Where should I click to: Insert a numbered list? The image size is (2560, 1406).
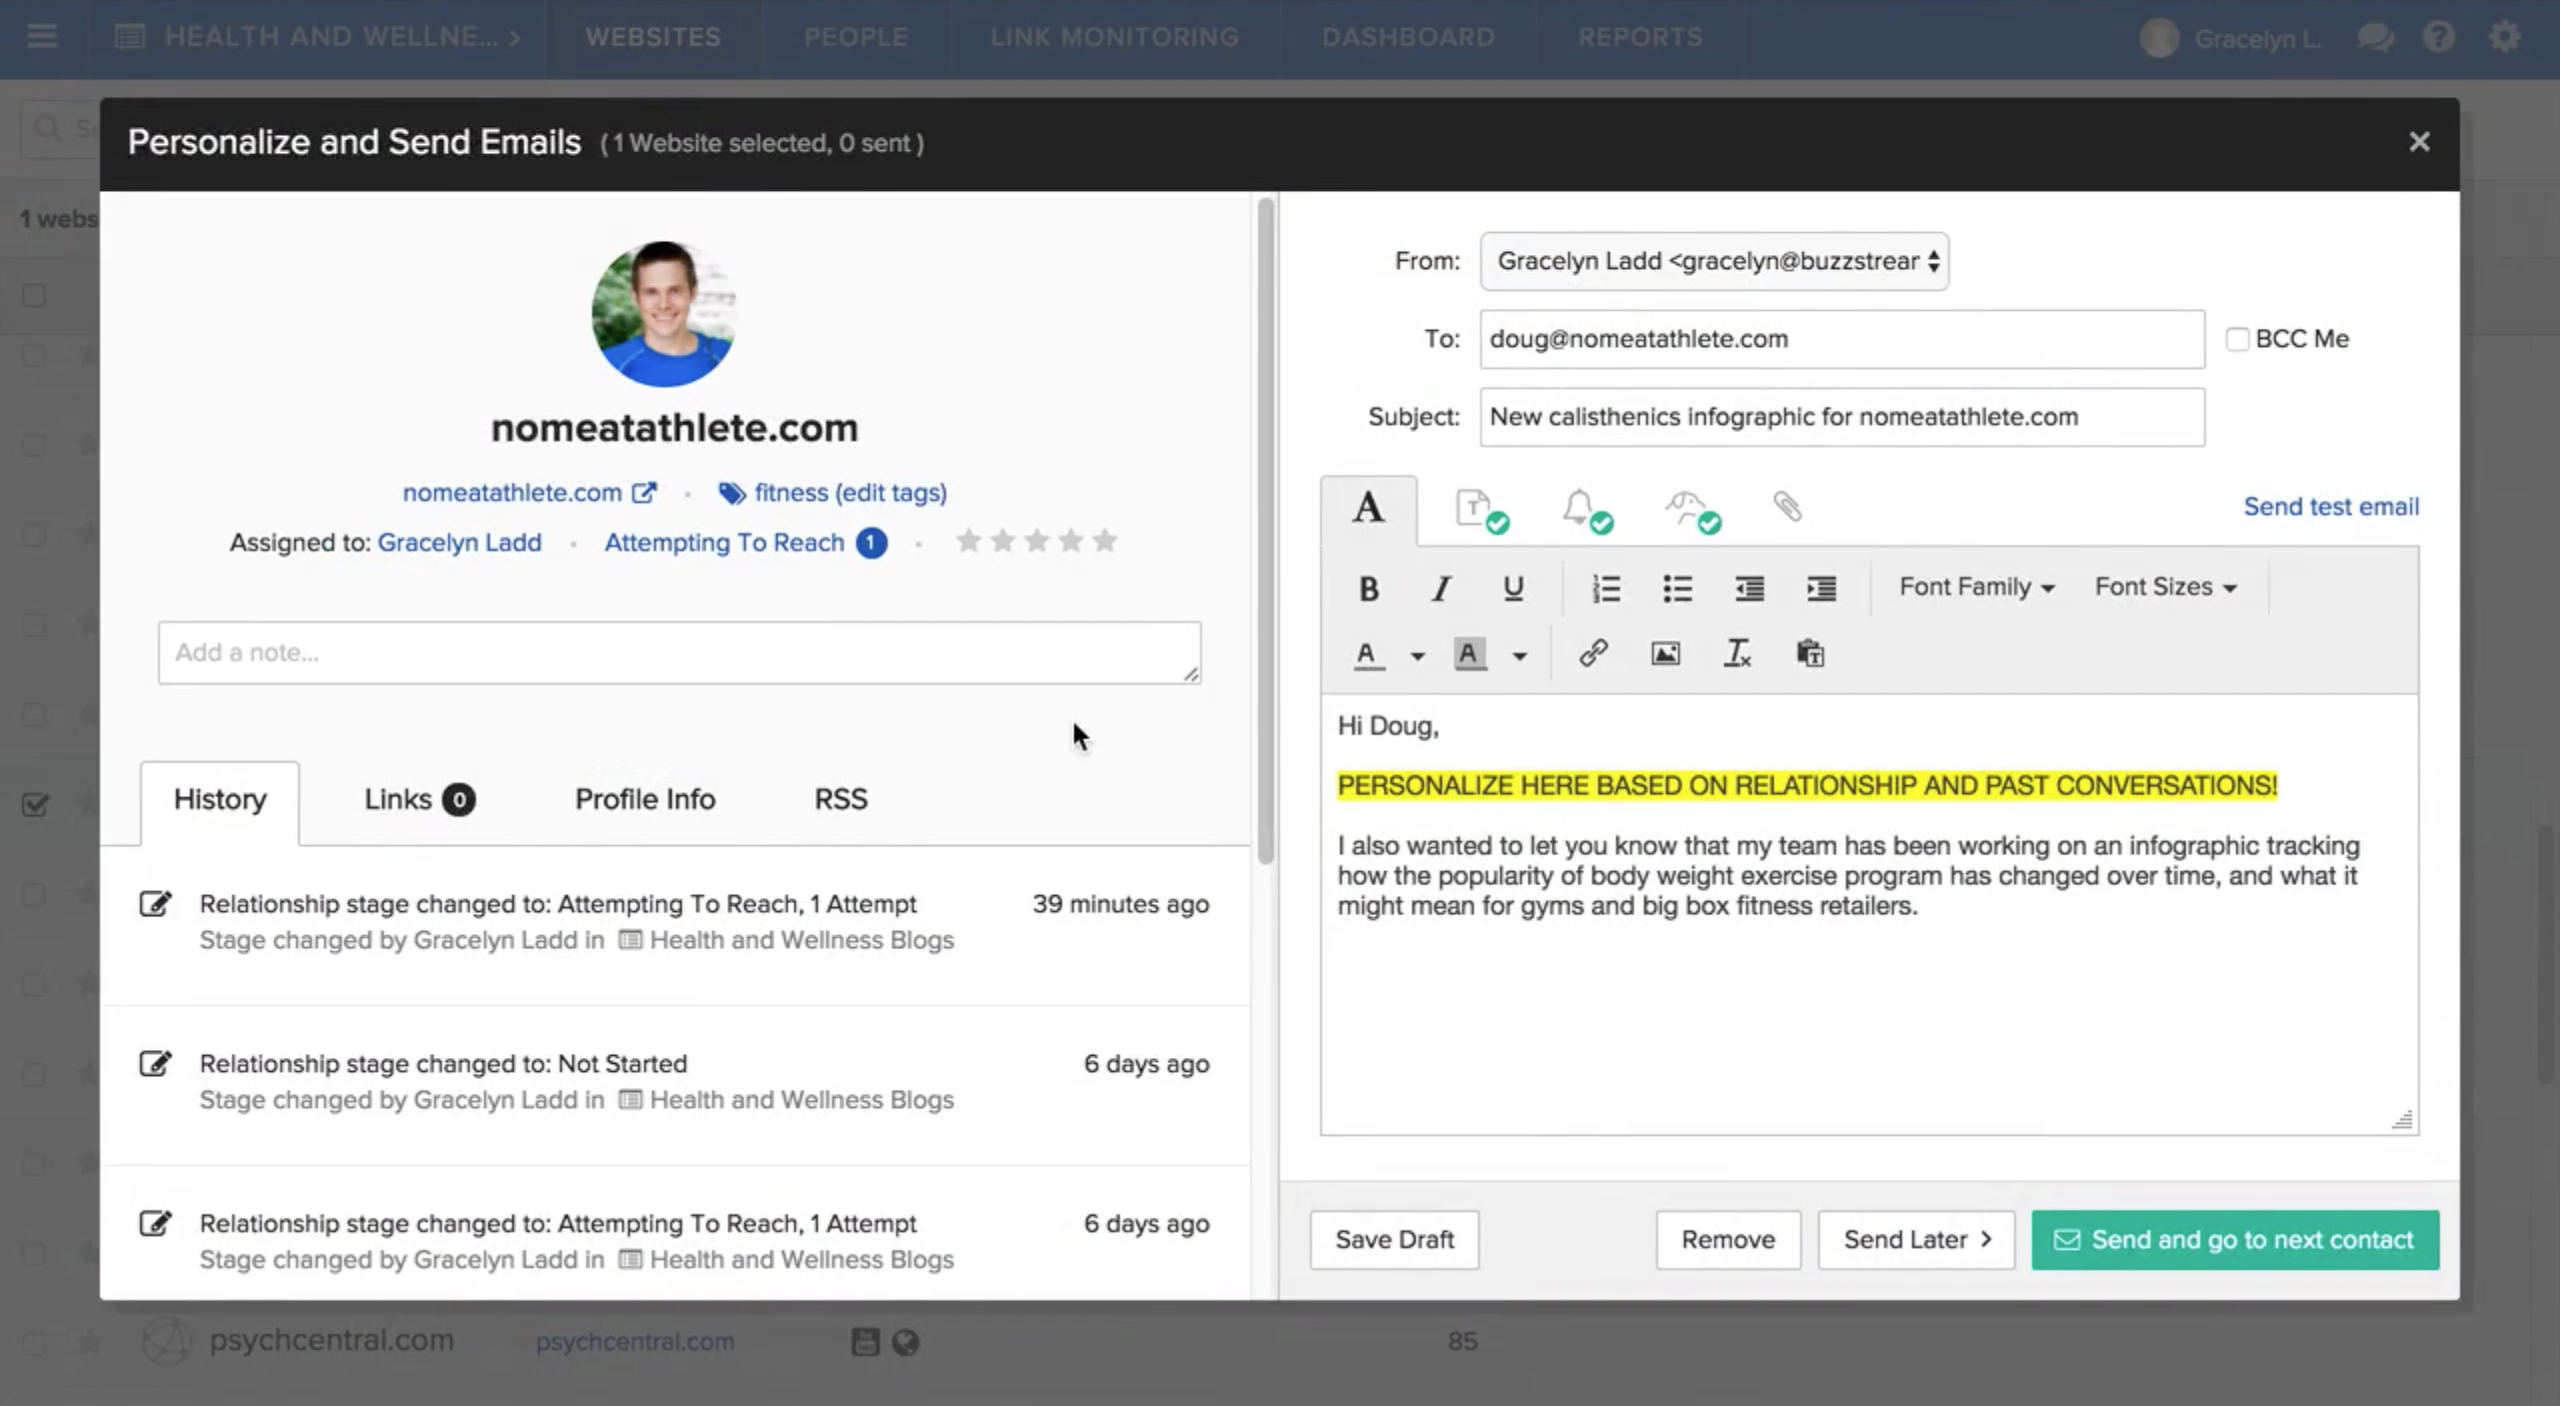pyautogui.click(x=1606, y=588)
